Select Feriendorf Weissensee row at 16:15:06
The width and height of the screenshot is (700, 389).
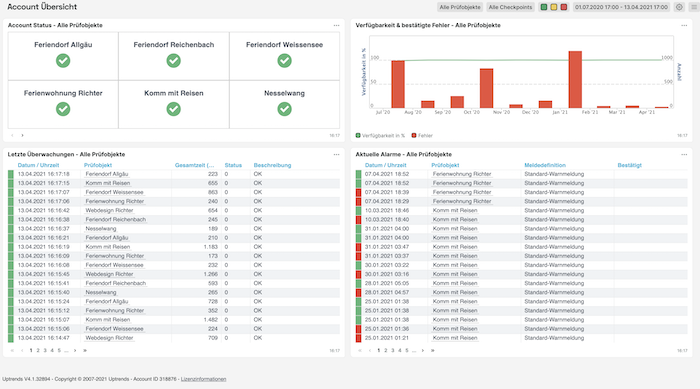[x=174, y=329]
